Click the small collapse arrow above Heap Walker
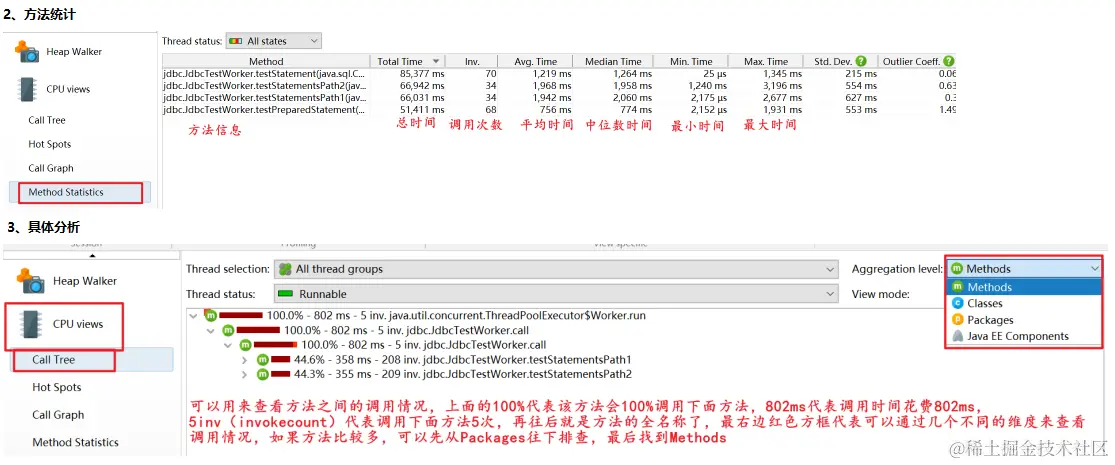1115x465 pixels. point(92,255)
